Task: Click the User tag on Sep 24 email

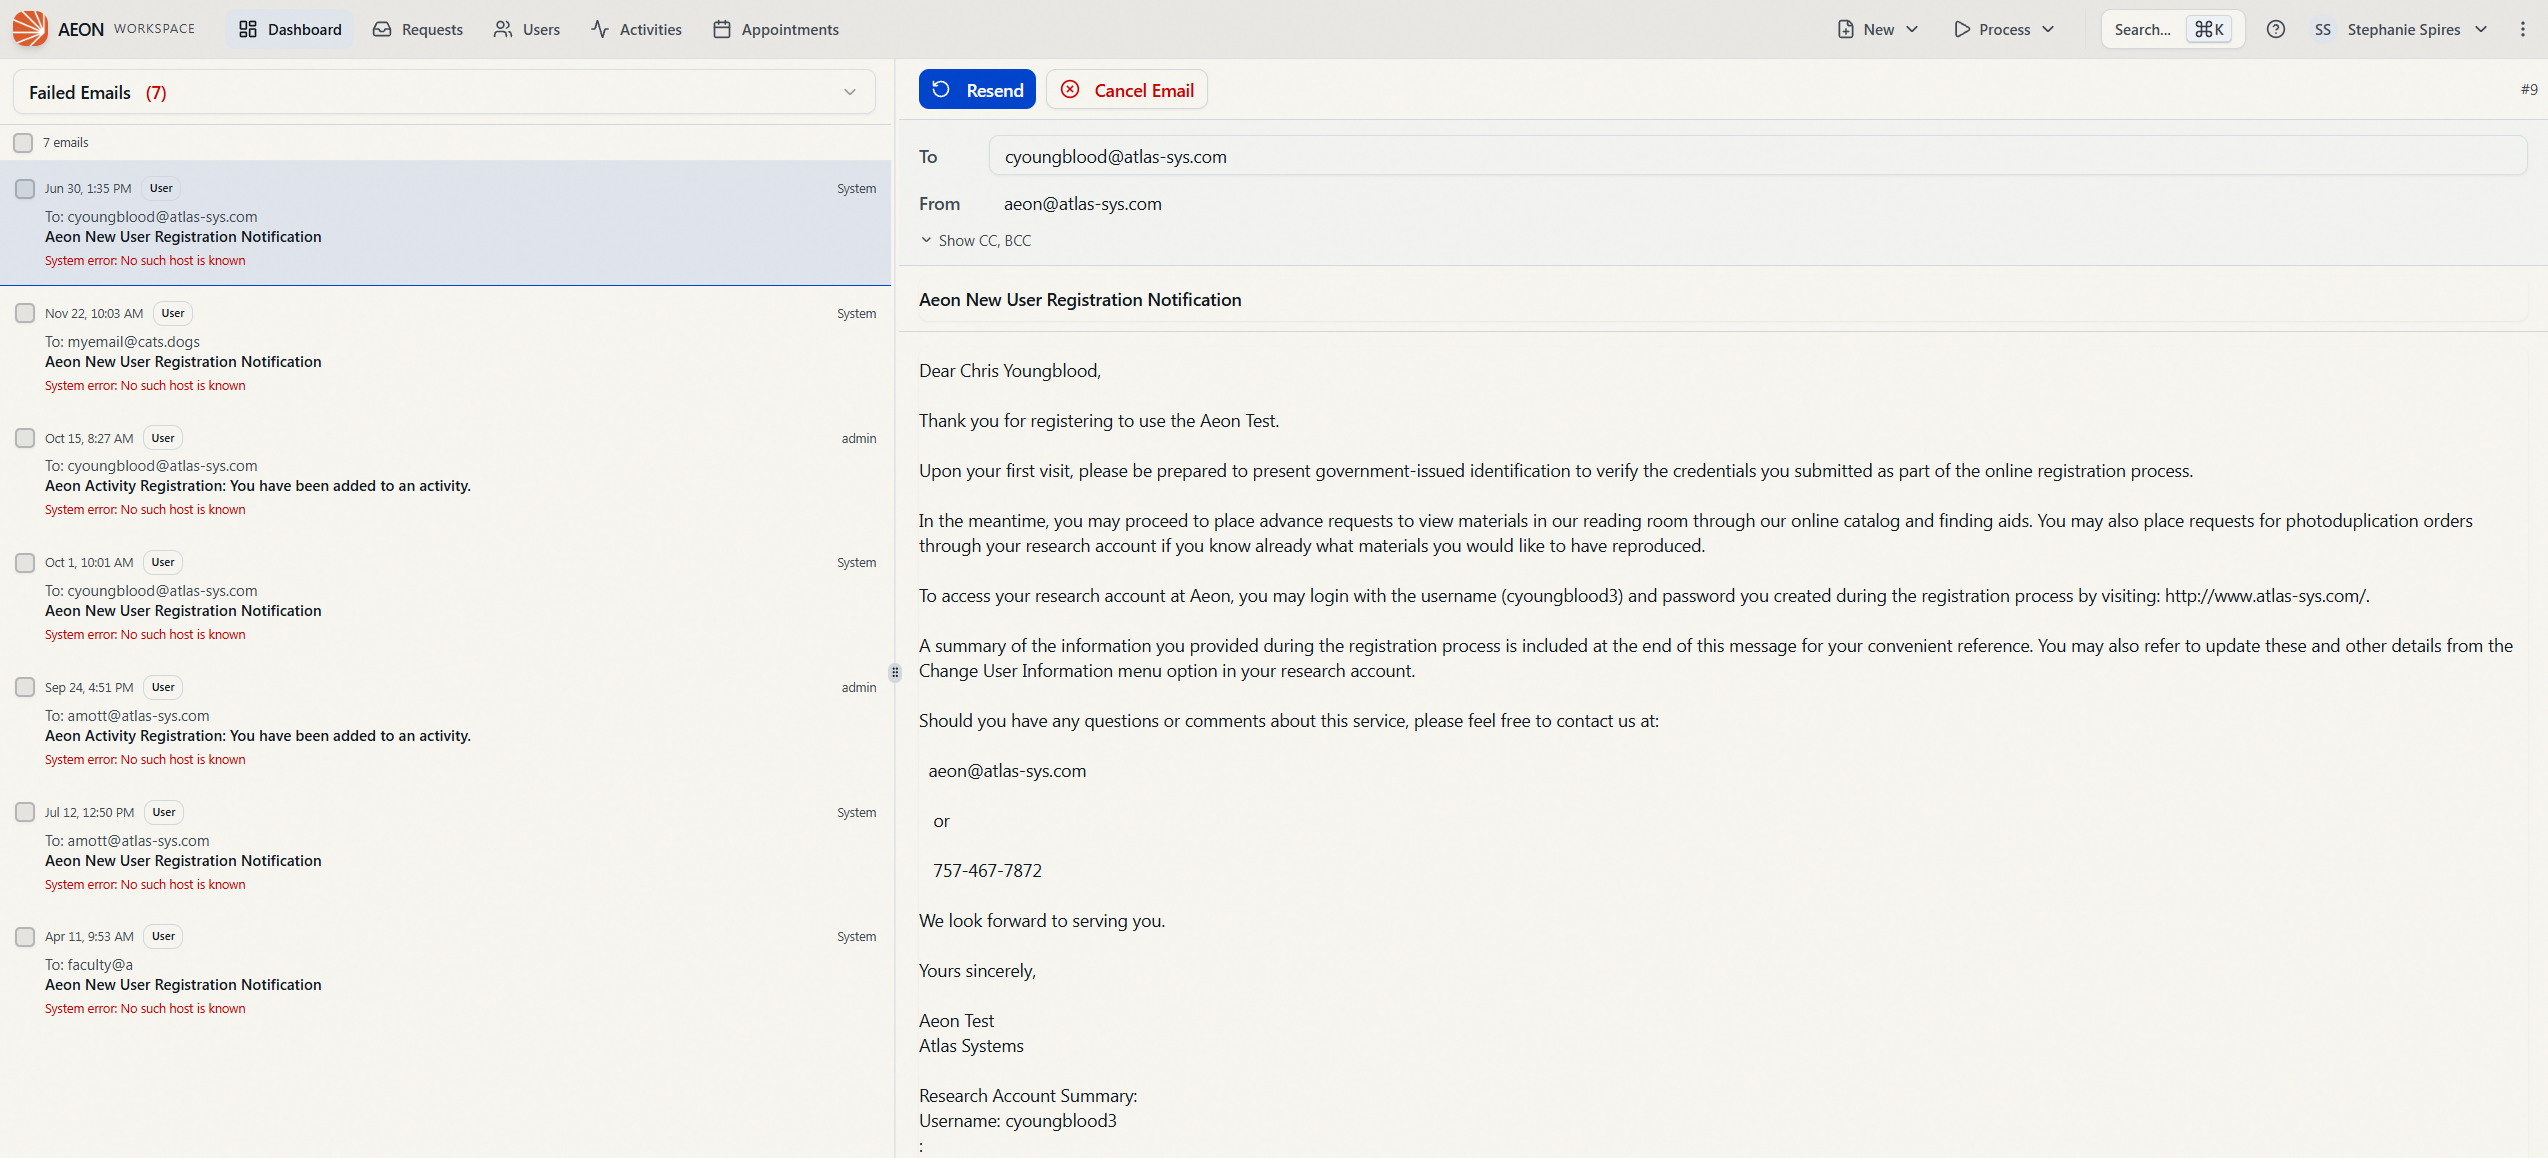Action: (163, 687)
